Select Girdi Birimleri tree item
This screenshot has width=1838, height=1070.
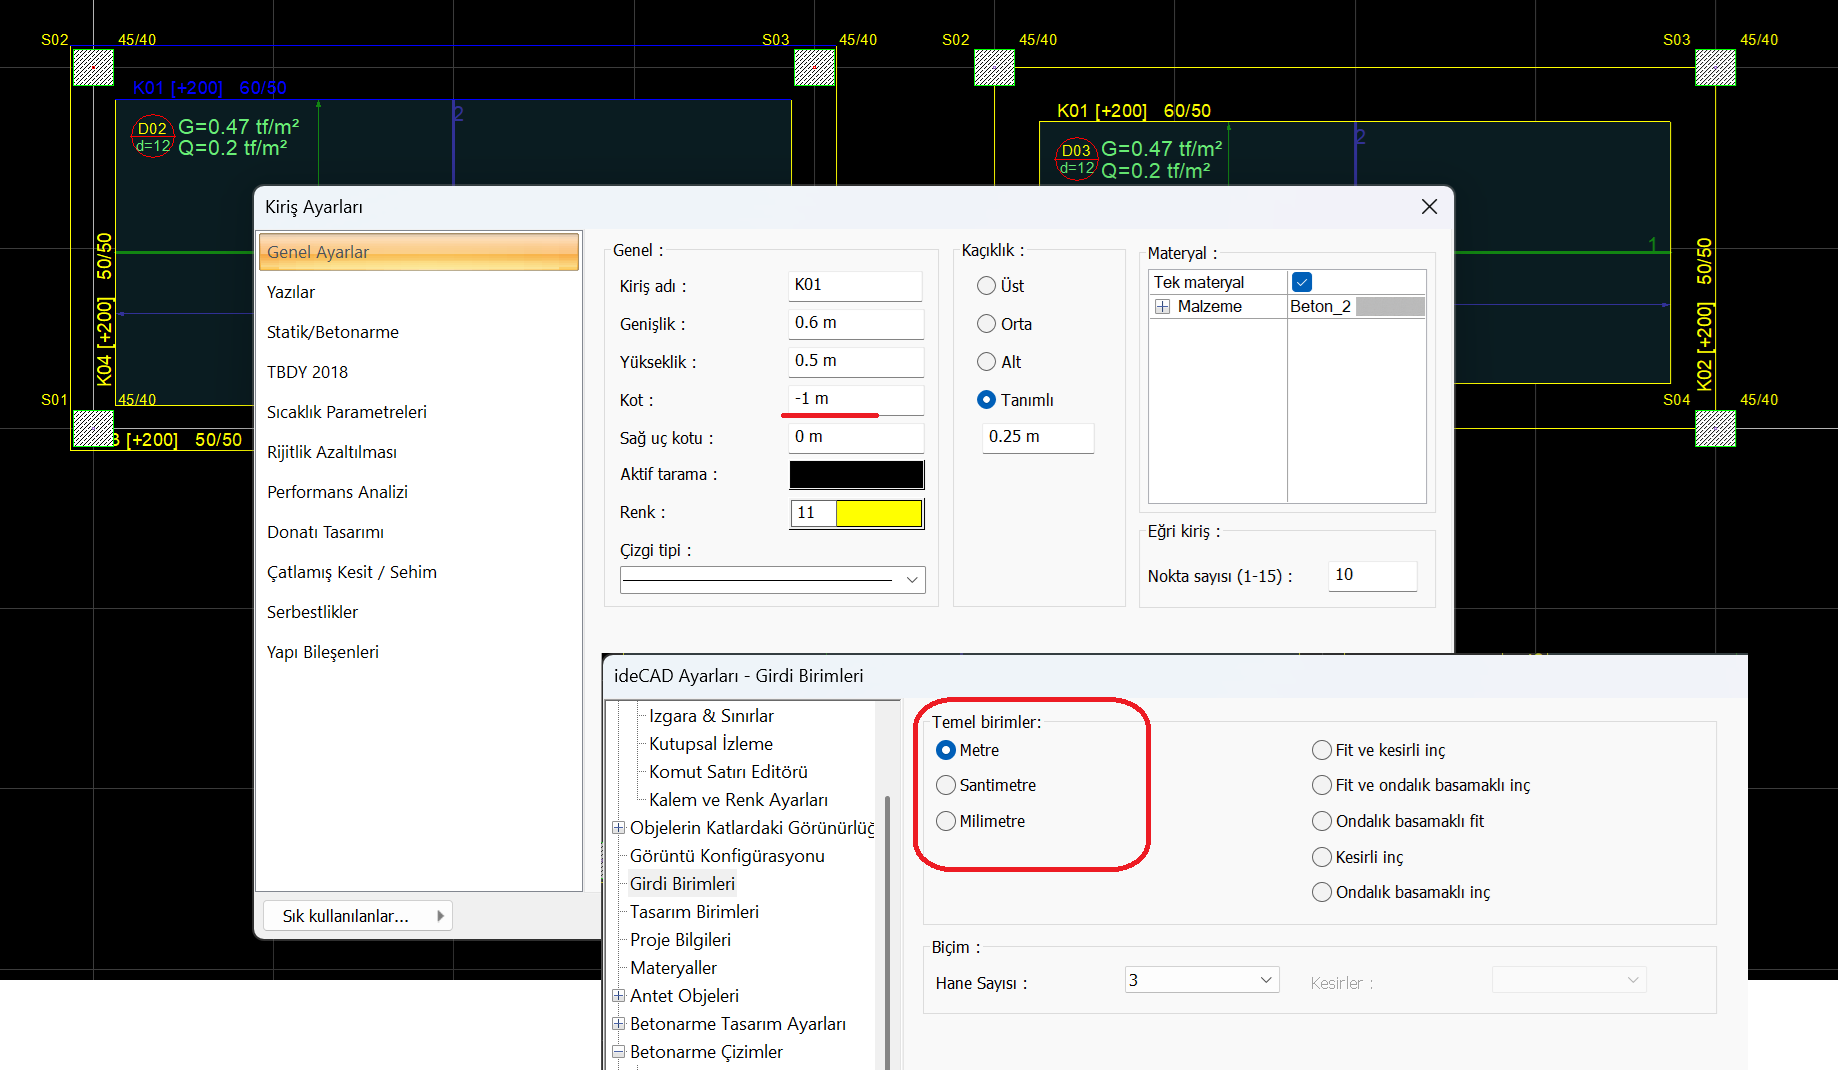click(x=682, y=884)
